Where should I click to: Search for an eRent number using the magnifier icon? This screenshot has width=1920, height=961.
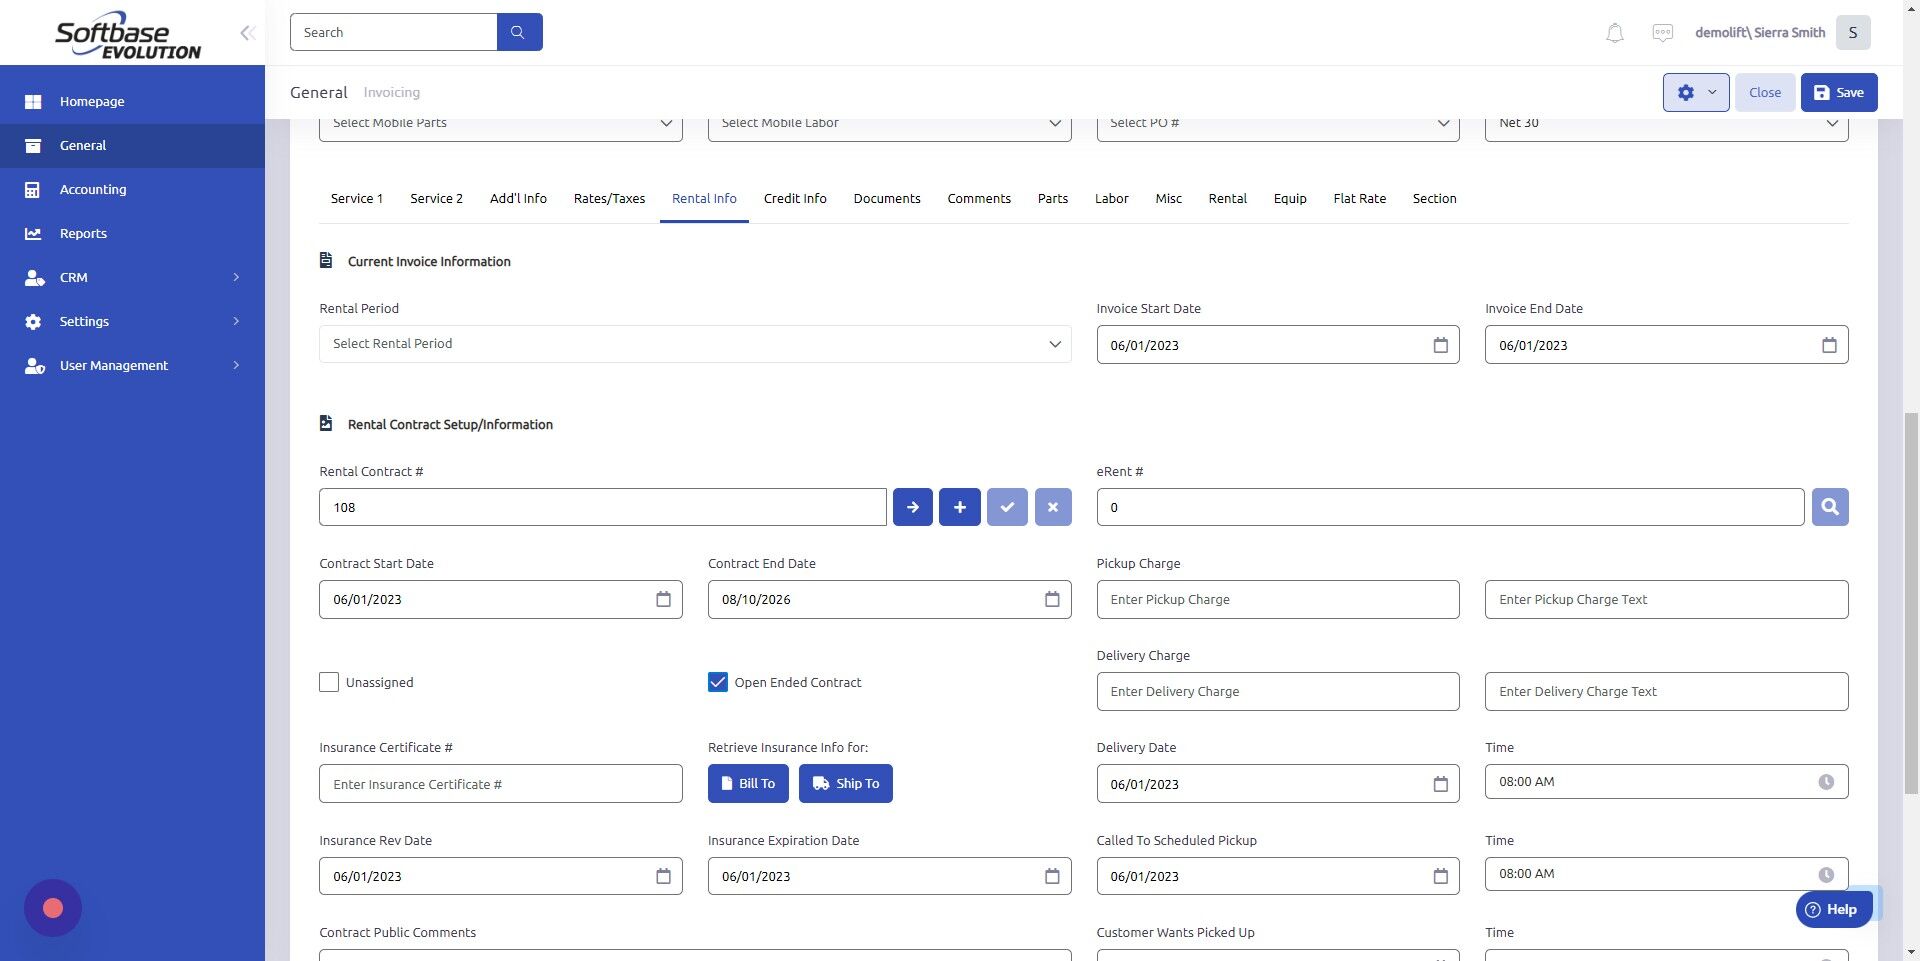(1829, 507)
